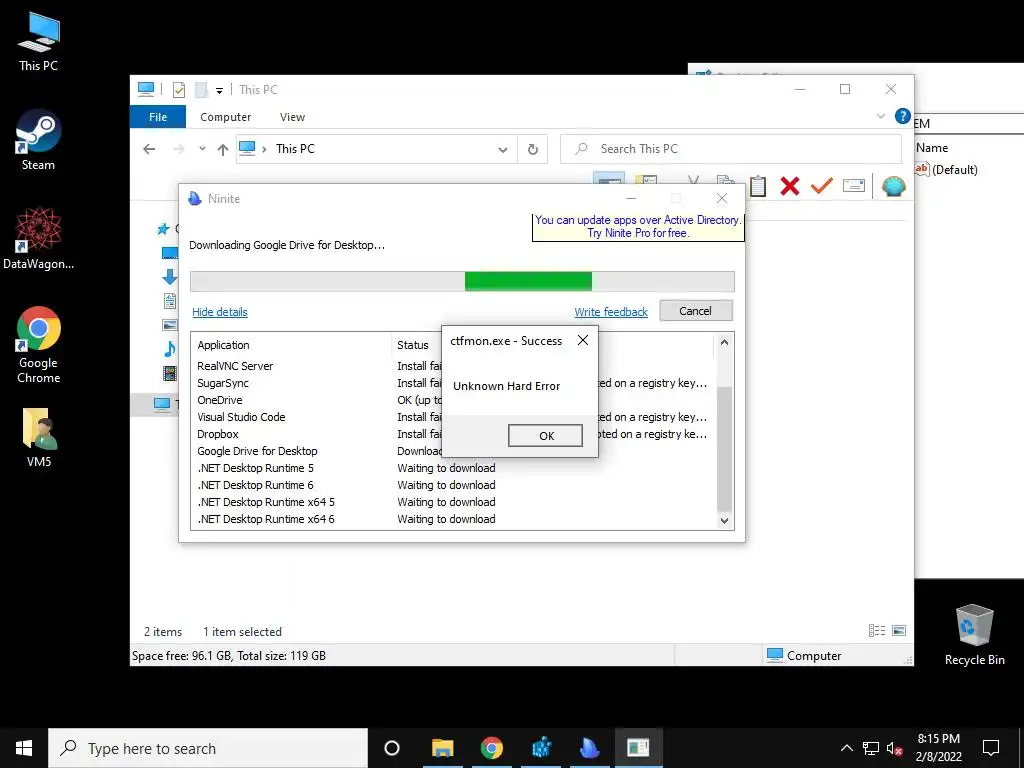Click the clipboard paste toolbar icon
Viewport: 1024px width, 768px height.
point(758,186)
